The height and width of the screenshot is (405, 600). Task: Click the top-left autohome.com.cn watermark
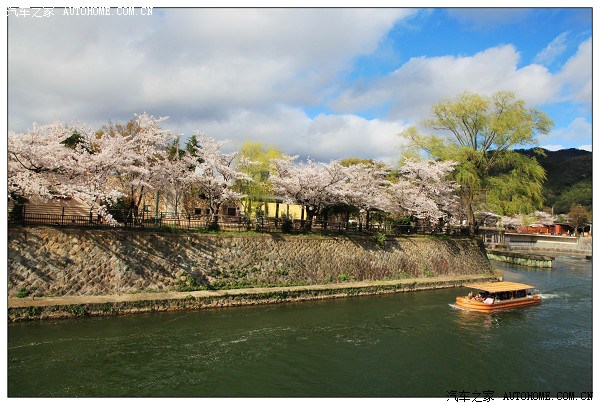[x=80, y=11]
